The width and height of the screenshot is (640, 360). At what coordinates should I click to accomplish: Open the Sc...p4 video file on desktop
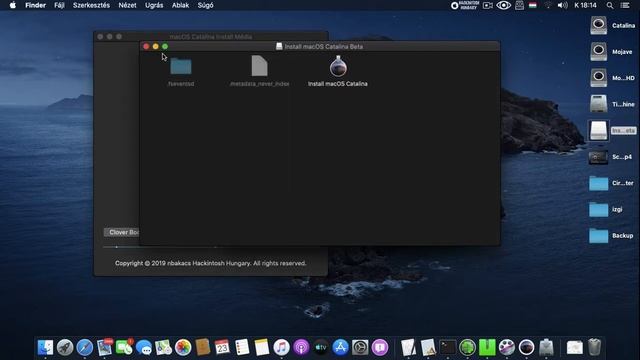point(598,157)
